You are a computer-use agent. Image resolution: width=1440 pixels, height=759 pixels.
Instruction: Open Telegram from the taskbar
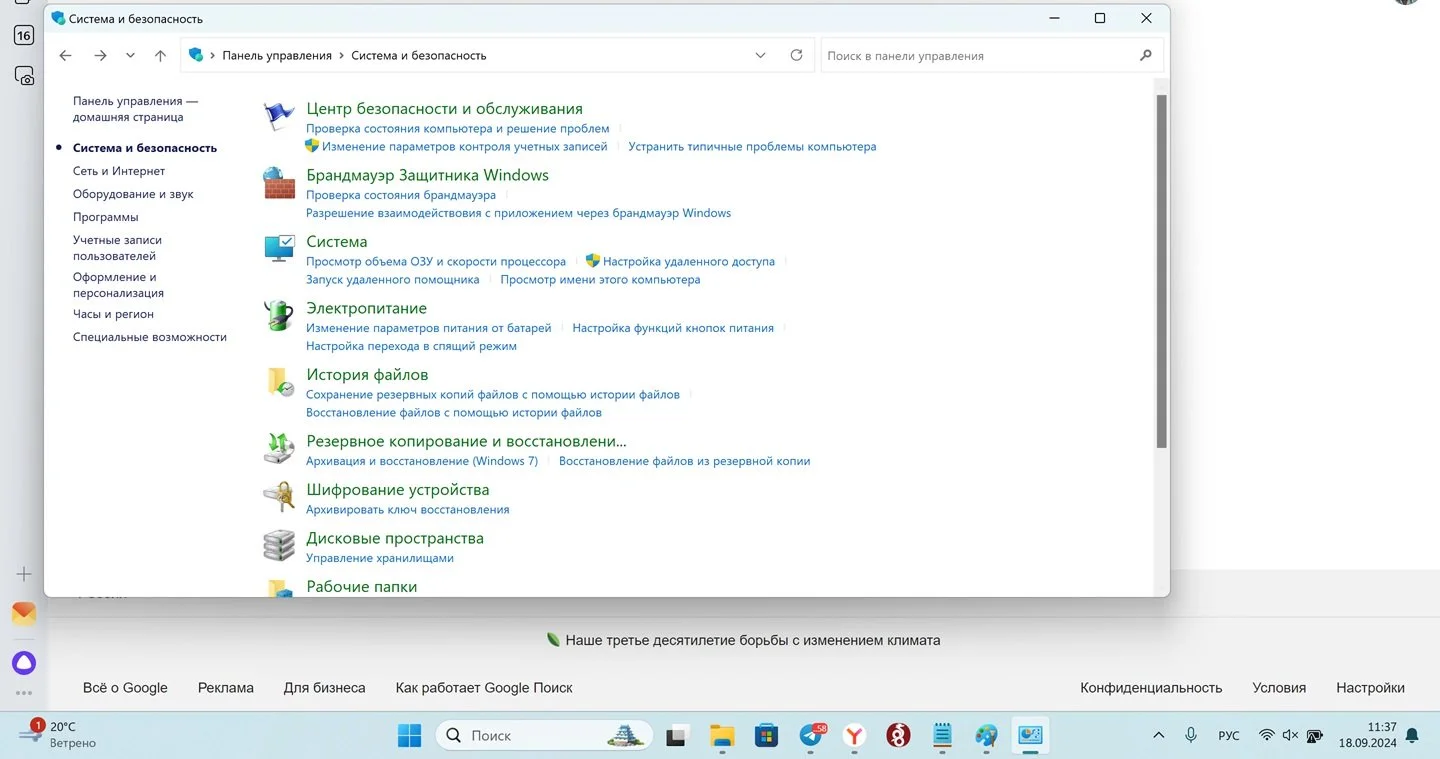coord(812,735)
